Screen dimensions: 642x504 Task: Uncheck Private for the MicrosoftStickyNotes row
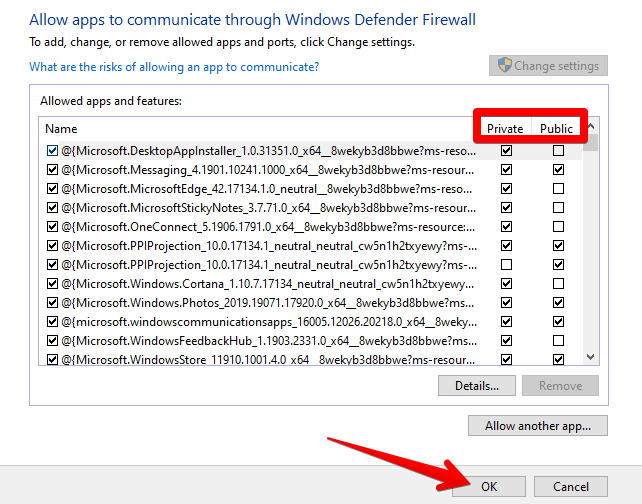click(x=506, y=208)
